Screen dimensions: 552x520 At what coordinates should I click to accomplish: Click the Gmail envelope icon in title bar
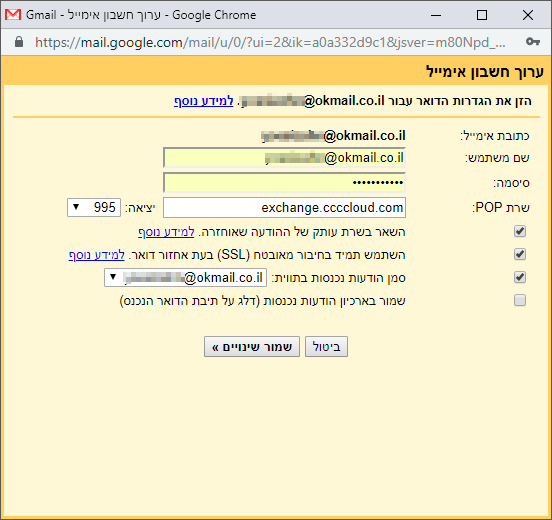13,15
